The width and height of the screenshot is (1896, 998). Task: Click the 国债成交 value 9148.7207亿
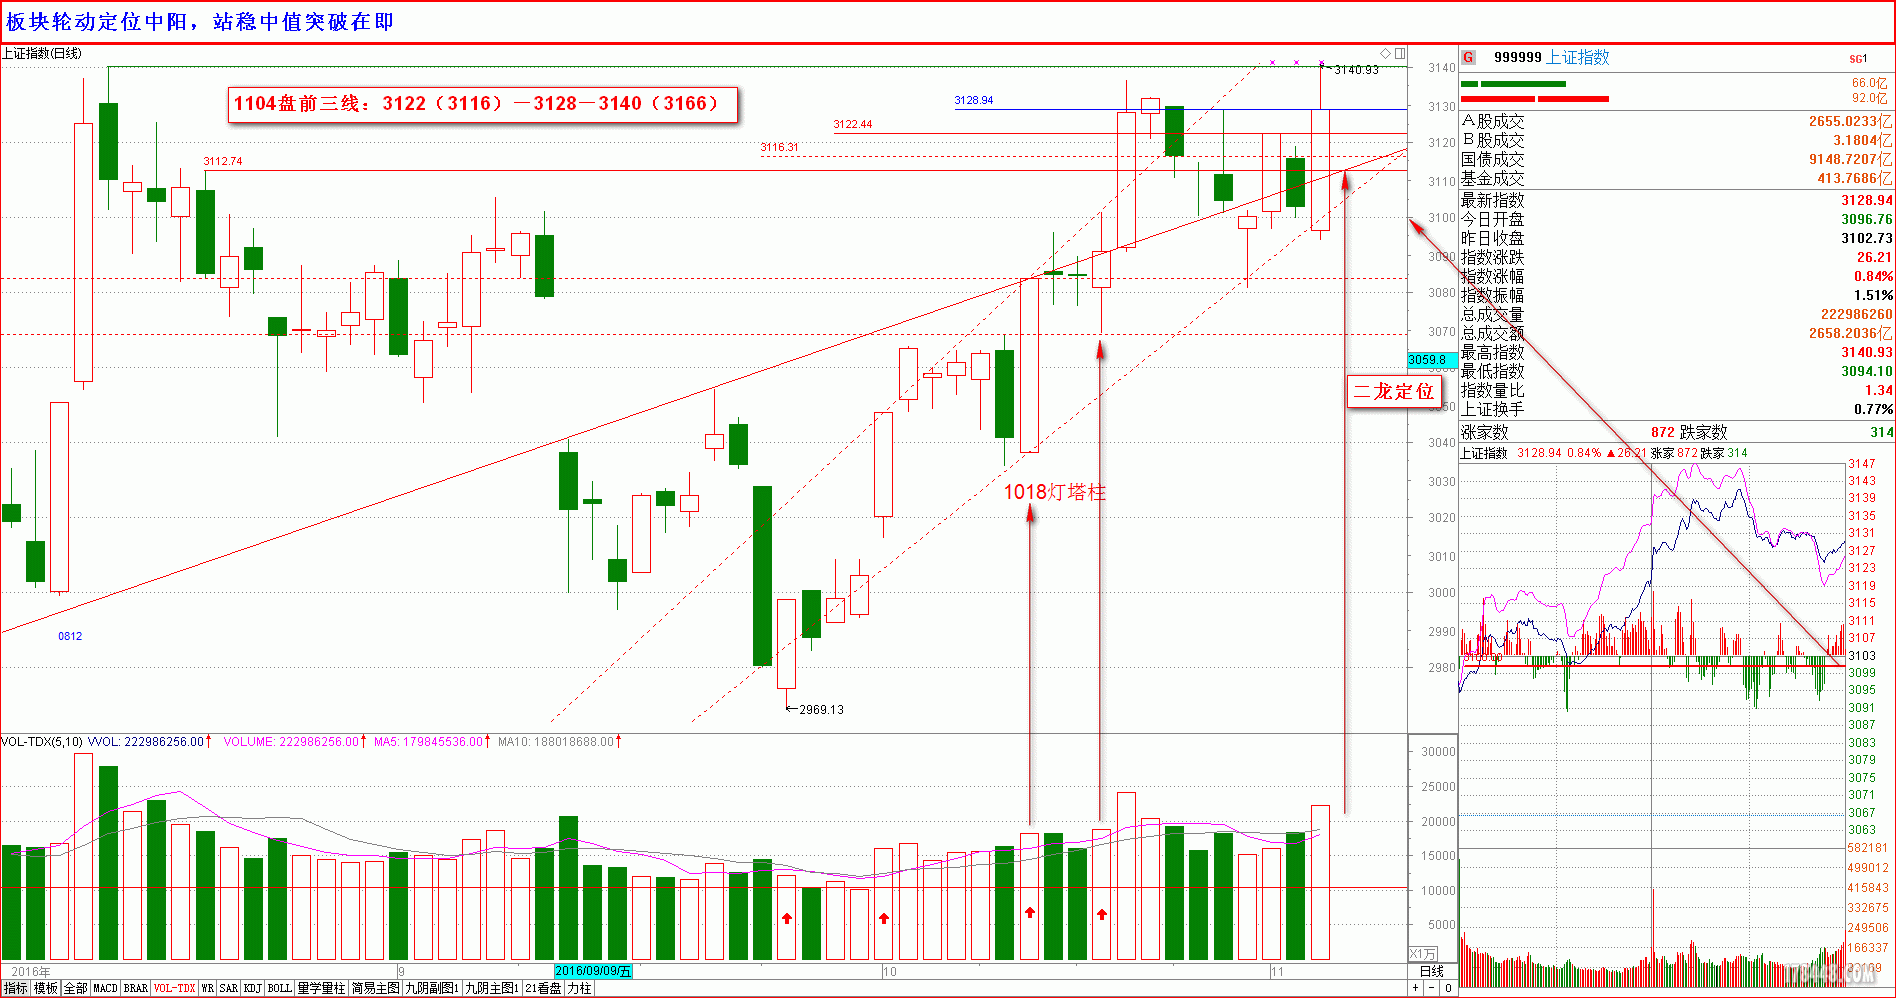tap(1850, 160)
